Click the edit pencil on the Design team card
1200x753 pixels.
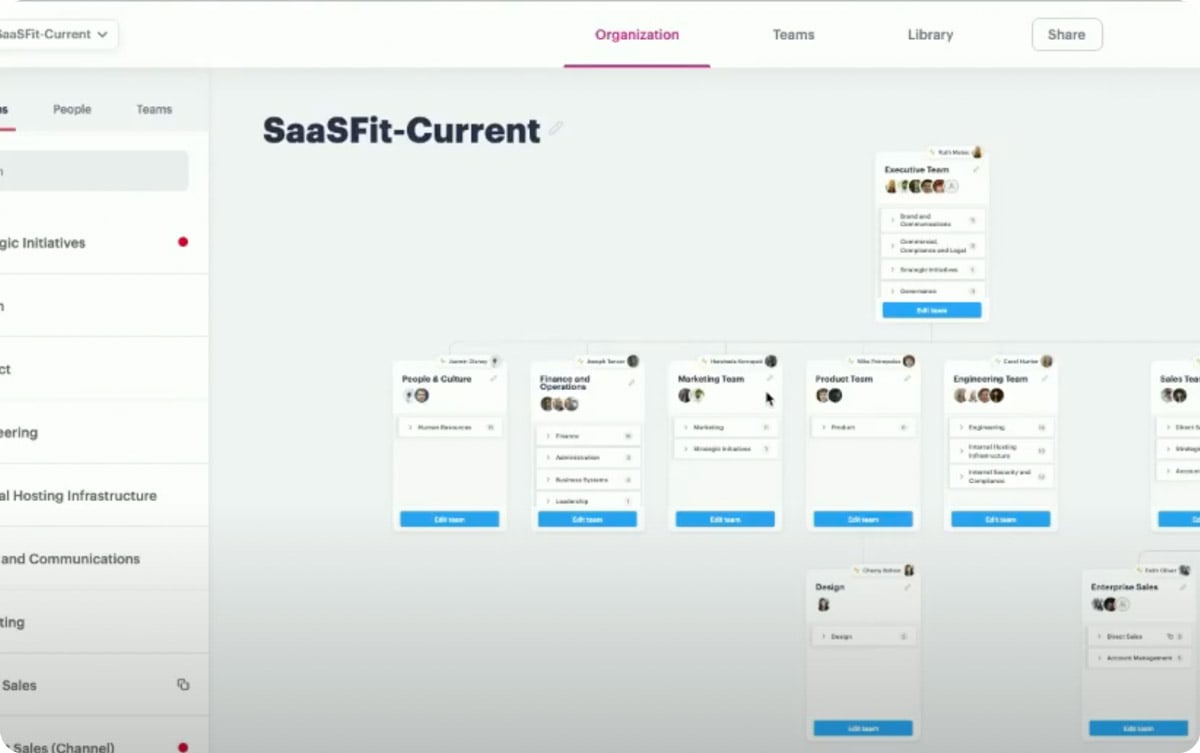click(x=905, y=587)
